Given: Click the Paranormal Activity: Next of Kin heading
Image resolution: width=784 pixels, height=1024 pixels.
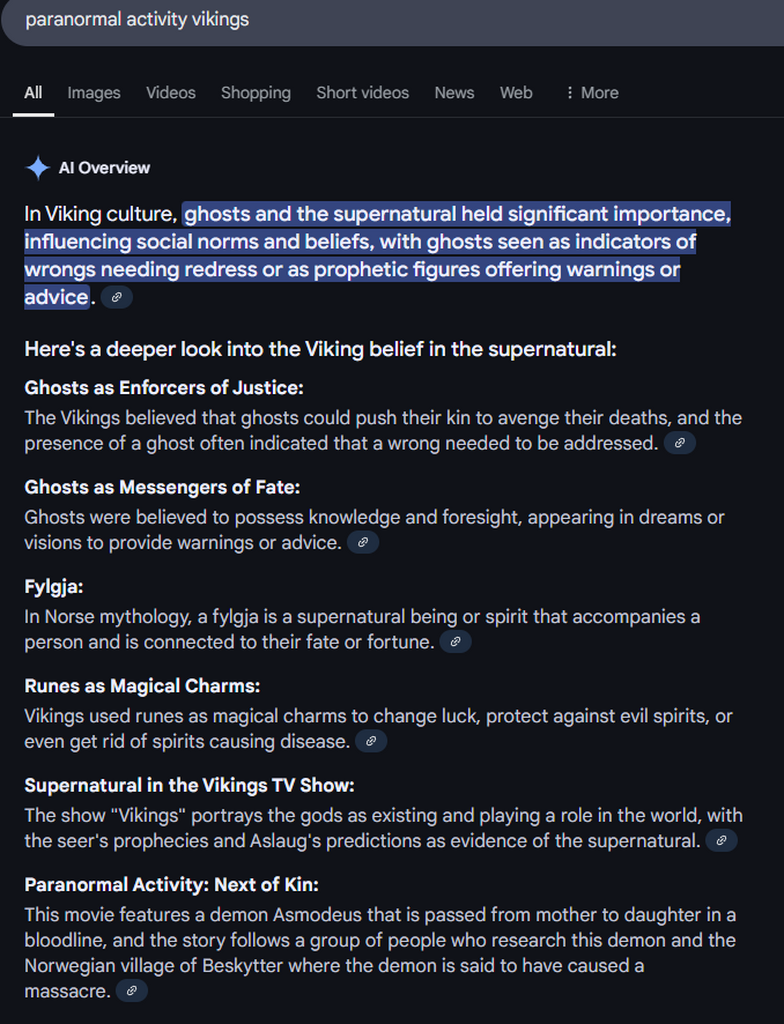Looking at the screenshot, I should (171, 884).
